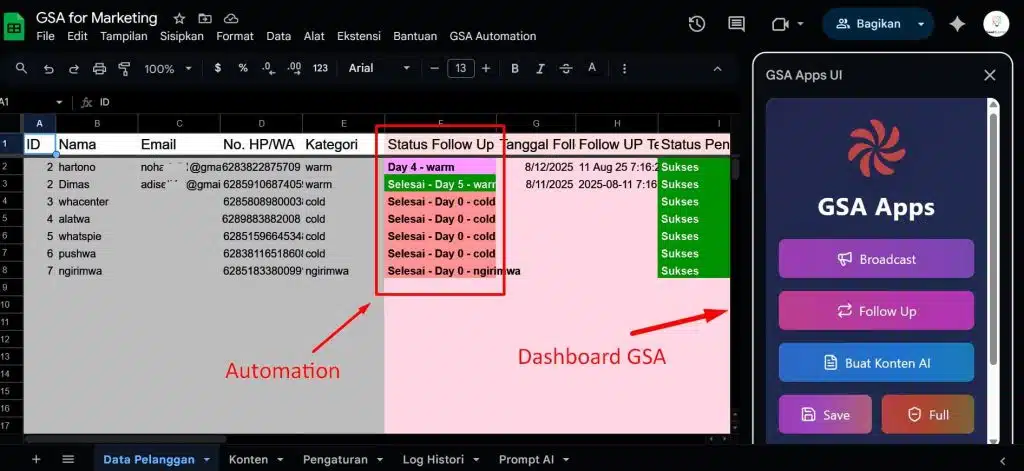Open the File menu

pos(46,37)
